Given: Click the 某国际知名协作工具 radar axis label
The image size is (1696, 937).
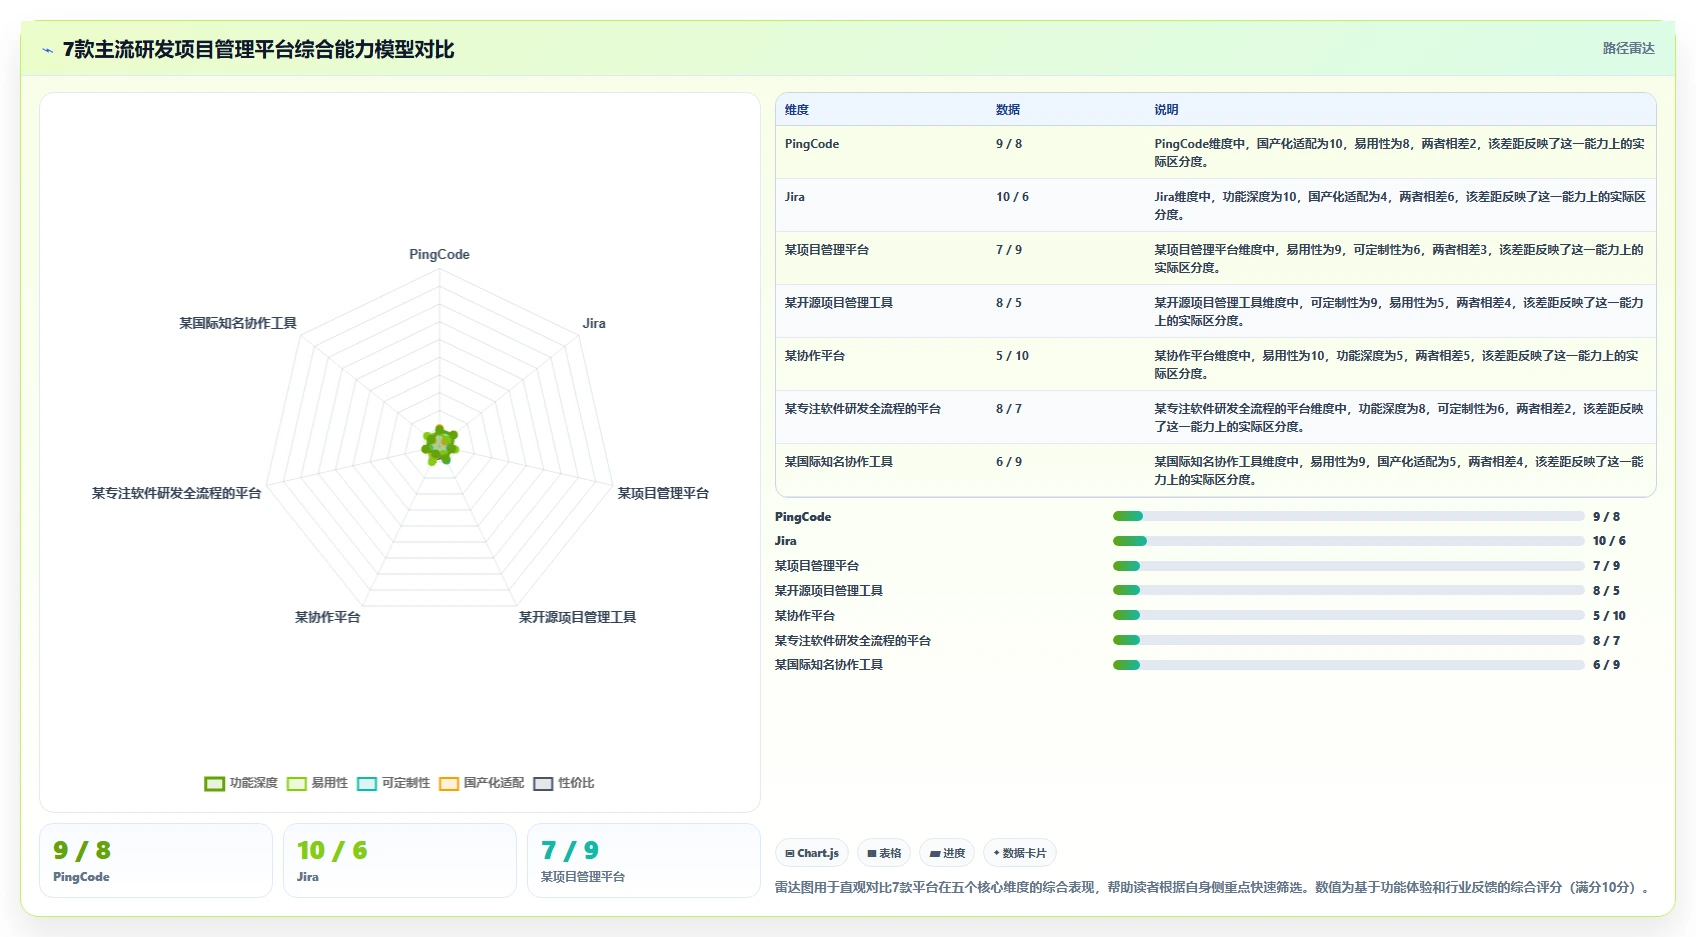Looking at the screenshot, I should [x=238, y=323].
